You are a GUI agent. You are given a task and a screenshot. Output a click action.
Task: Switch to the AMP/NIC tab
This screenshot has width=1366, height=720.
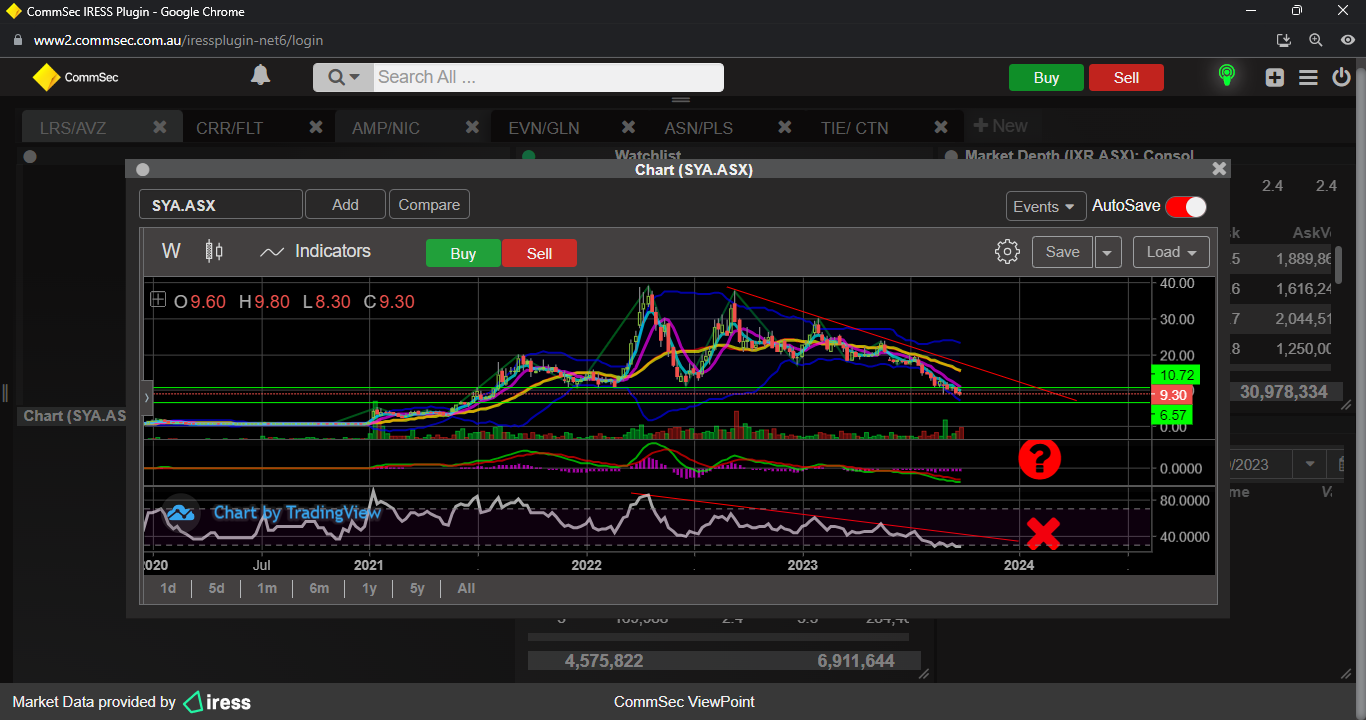coord(386,128)
